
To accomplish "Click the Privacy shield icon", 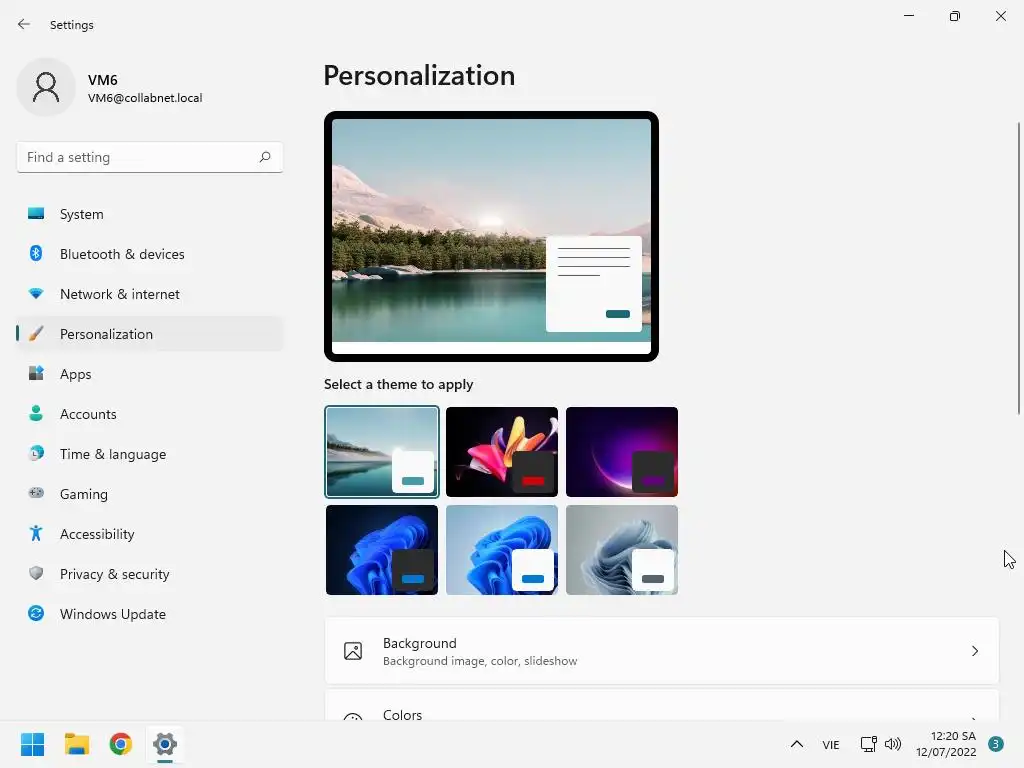I will [x=36, y=573].
